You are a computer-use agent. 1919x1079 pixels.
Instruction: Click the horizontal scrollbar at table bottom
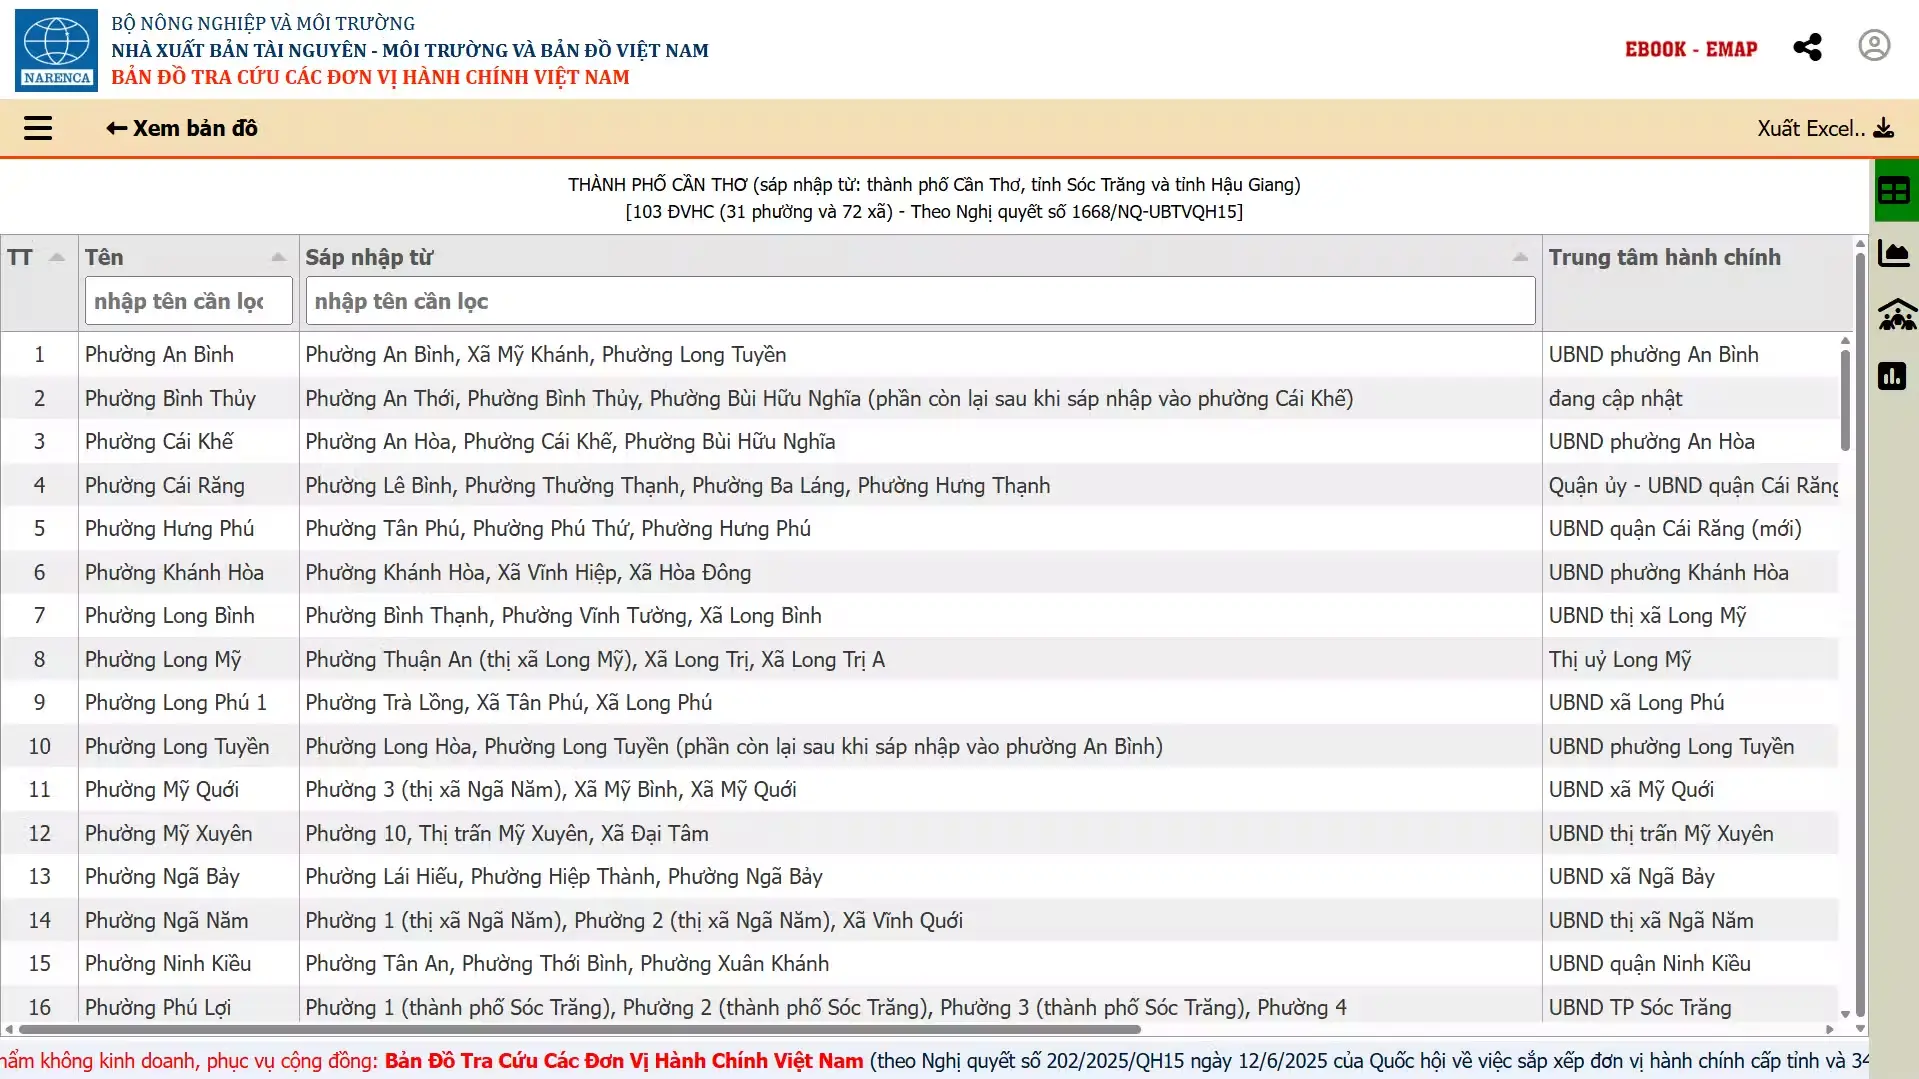pyautogui.click(x=580, y=1029)
